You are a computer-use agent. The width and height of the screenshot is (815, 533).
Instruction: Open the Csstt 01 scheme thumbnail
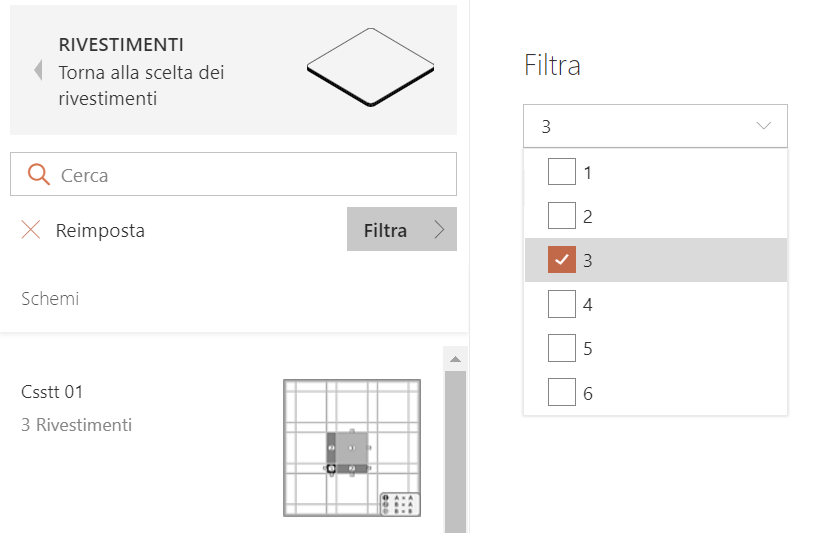(352, 448)
